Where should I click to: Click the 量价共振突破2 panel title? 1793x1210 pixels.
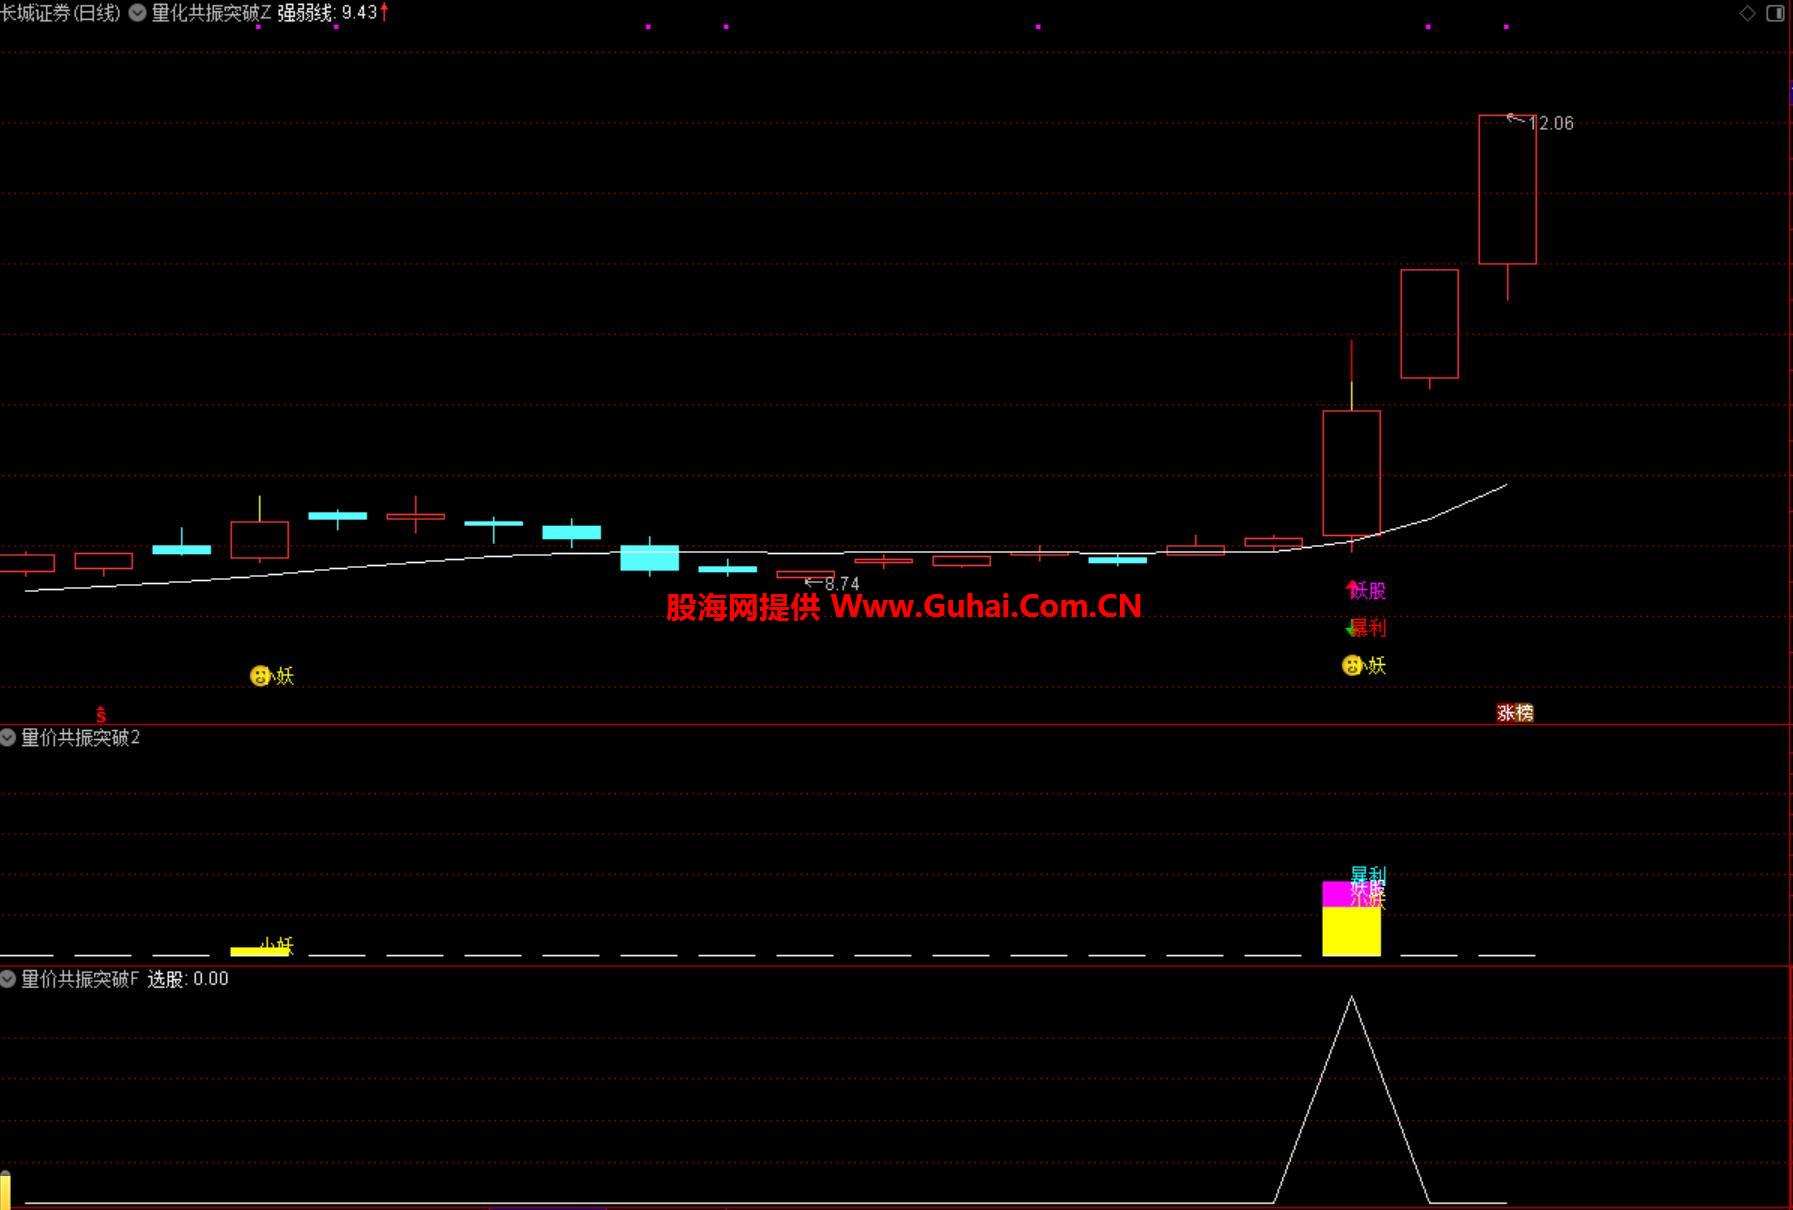click(81, 738)
